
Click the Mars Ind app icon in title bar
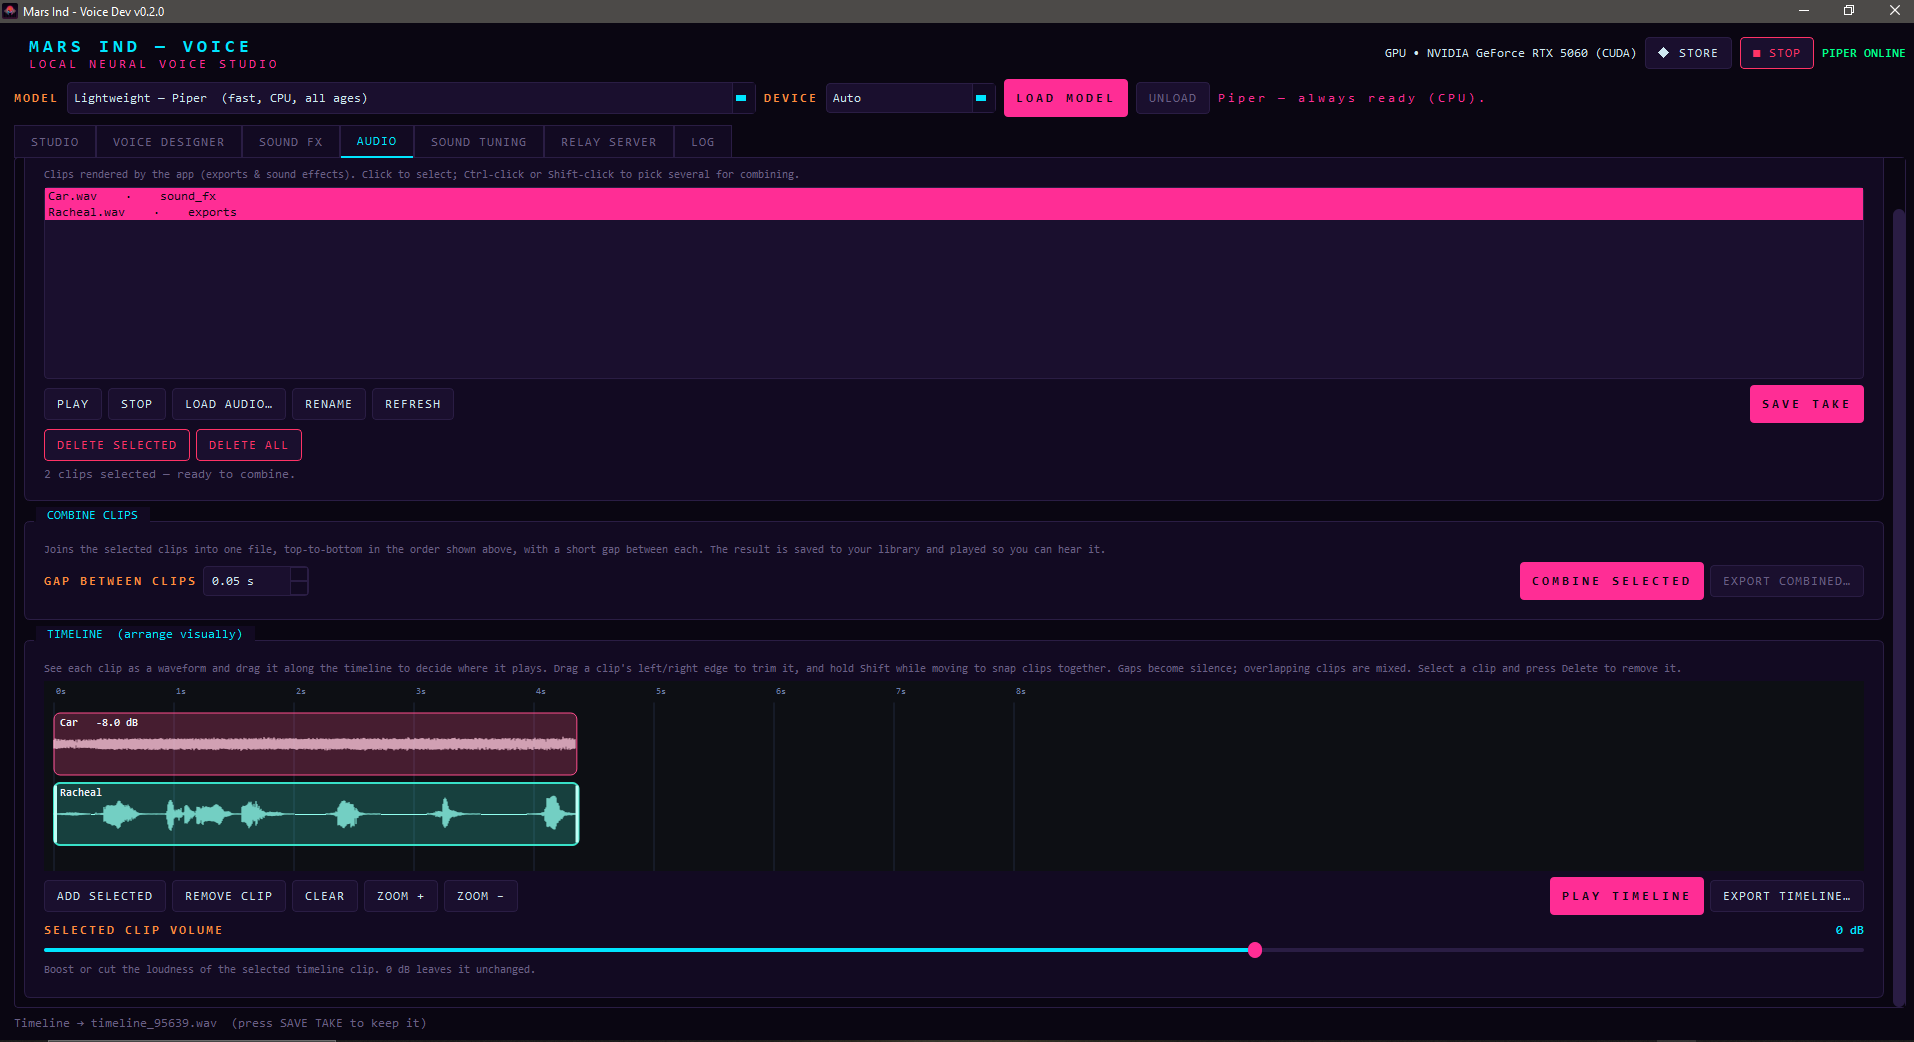coord(10,11)
